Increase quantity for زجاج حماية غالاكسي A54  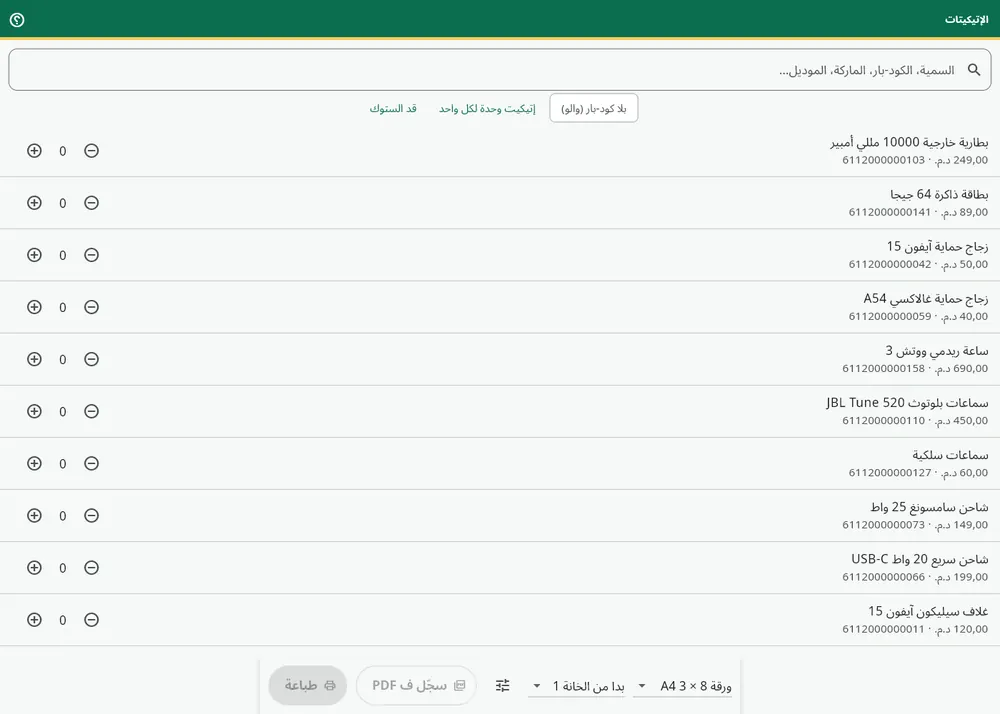pyautogui.click(x=34, y=307)
